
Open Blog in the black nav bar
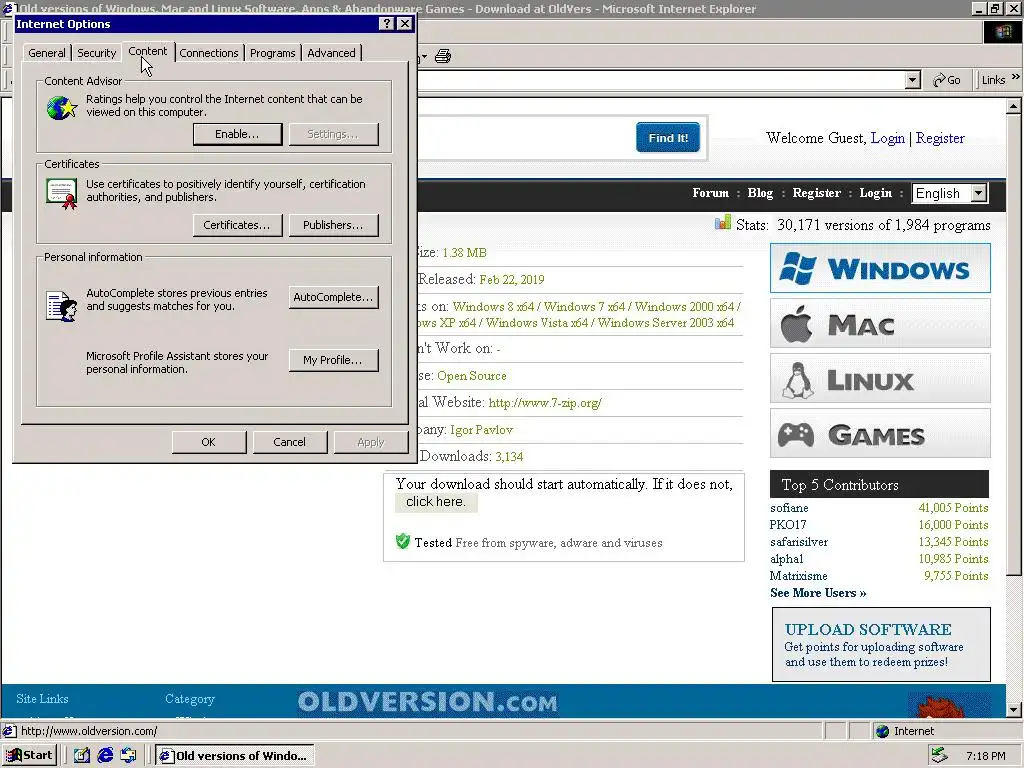point(760,193)
